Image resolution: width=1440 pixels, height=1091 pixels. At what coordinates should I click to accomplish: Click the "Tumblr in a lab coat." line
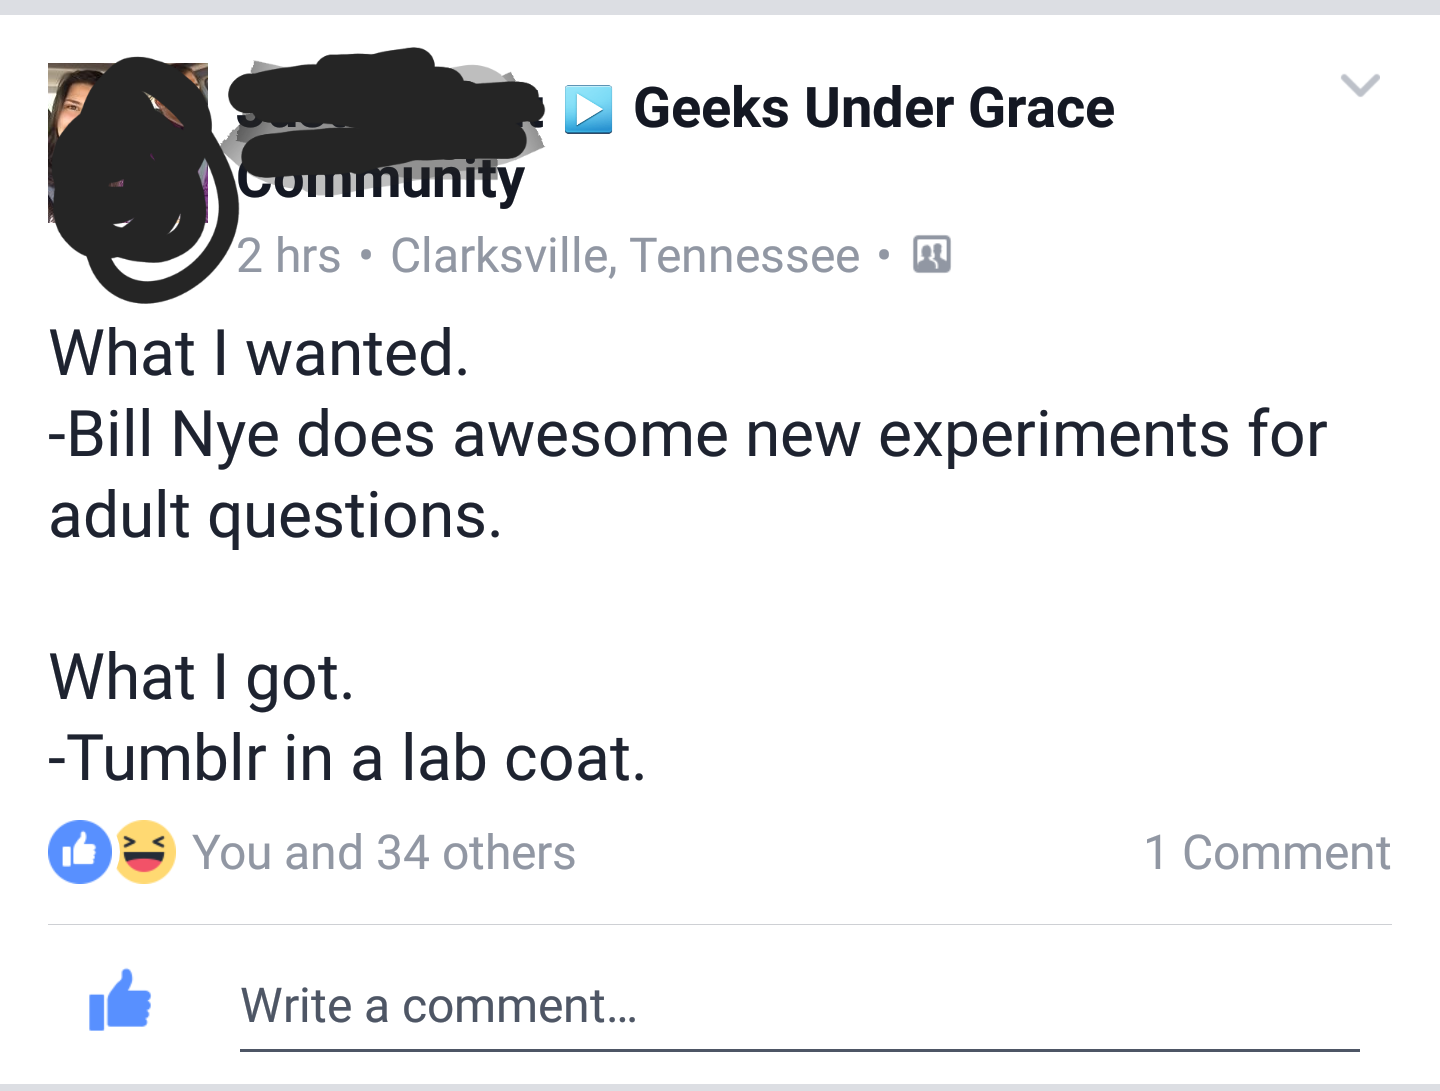pos(347,758)
